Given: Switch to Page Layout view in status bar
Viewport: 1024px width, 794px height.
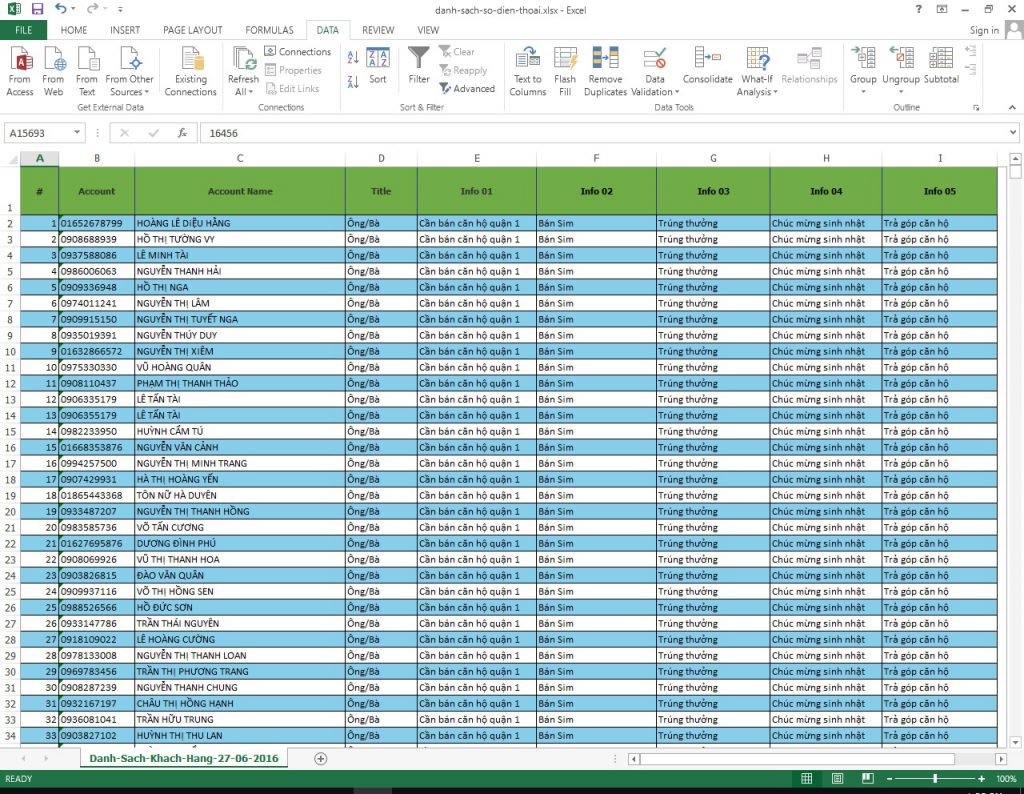Looking at the screenshot, I should pos(837,778).
